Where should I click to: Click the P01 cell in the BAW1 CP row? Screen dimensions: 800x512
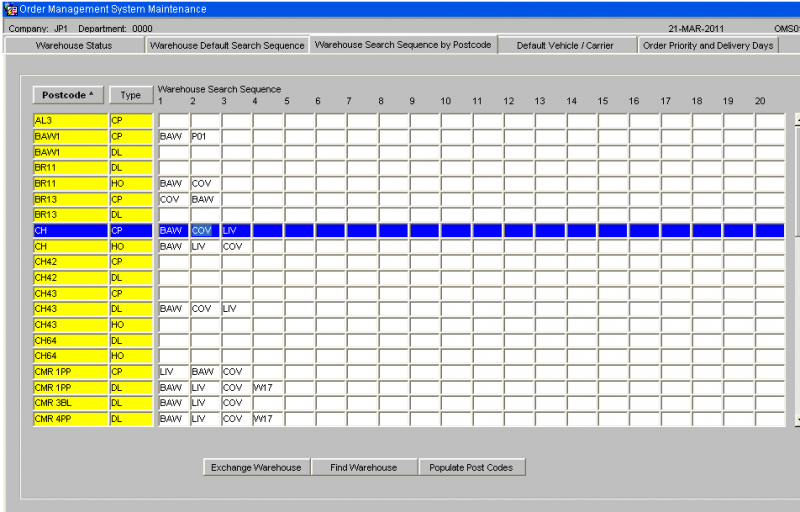pyautogui.click(x=205, y=136)
